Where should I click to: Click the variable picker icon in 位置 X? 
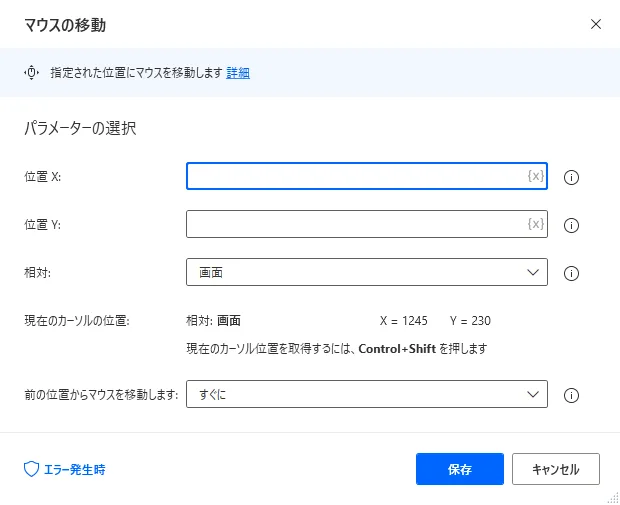536,176
